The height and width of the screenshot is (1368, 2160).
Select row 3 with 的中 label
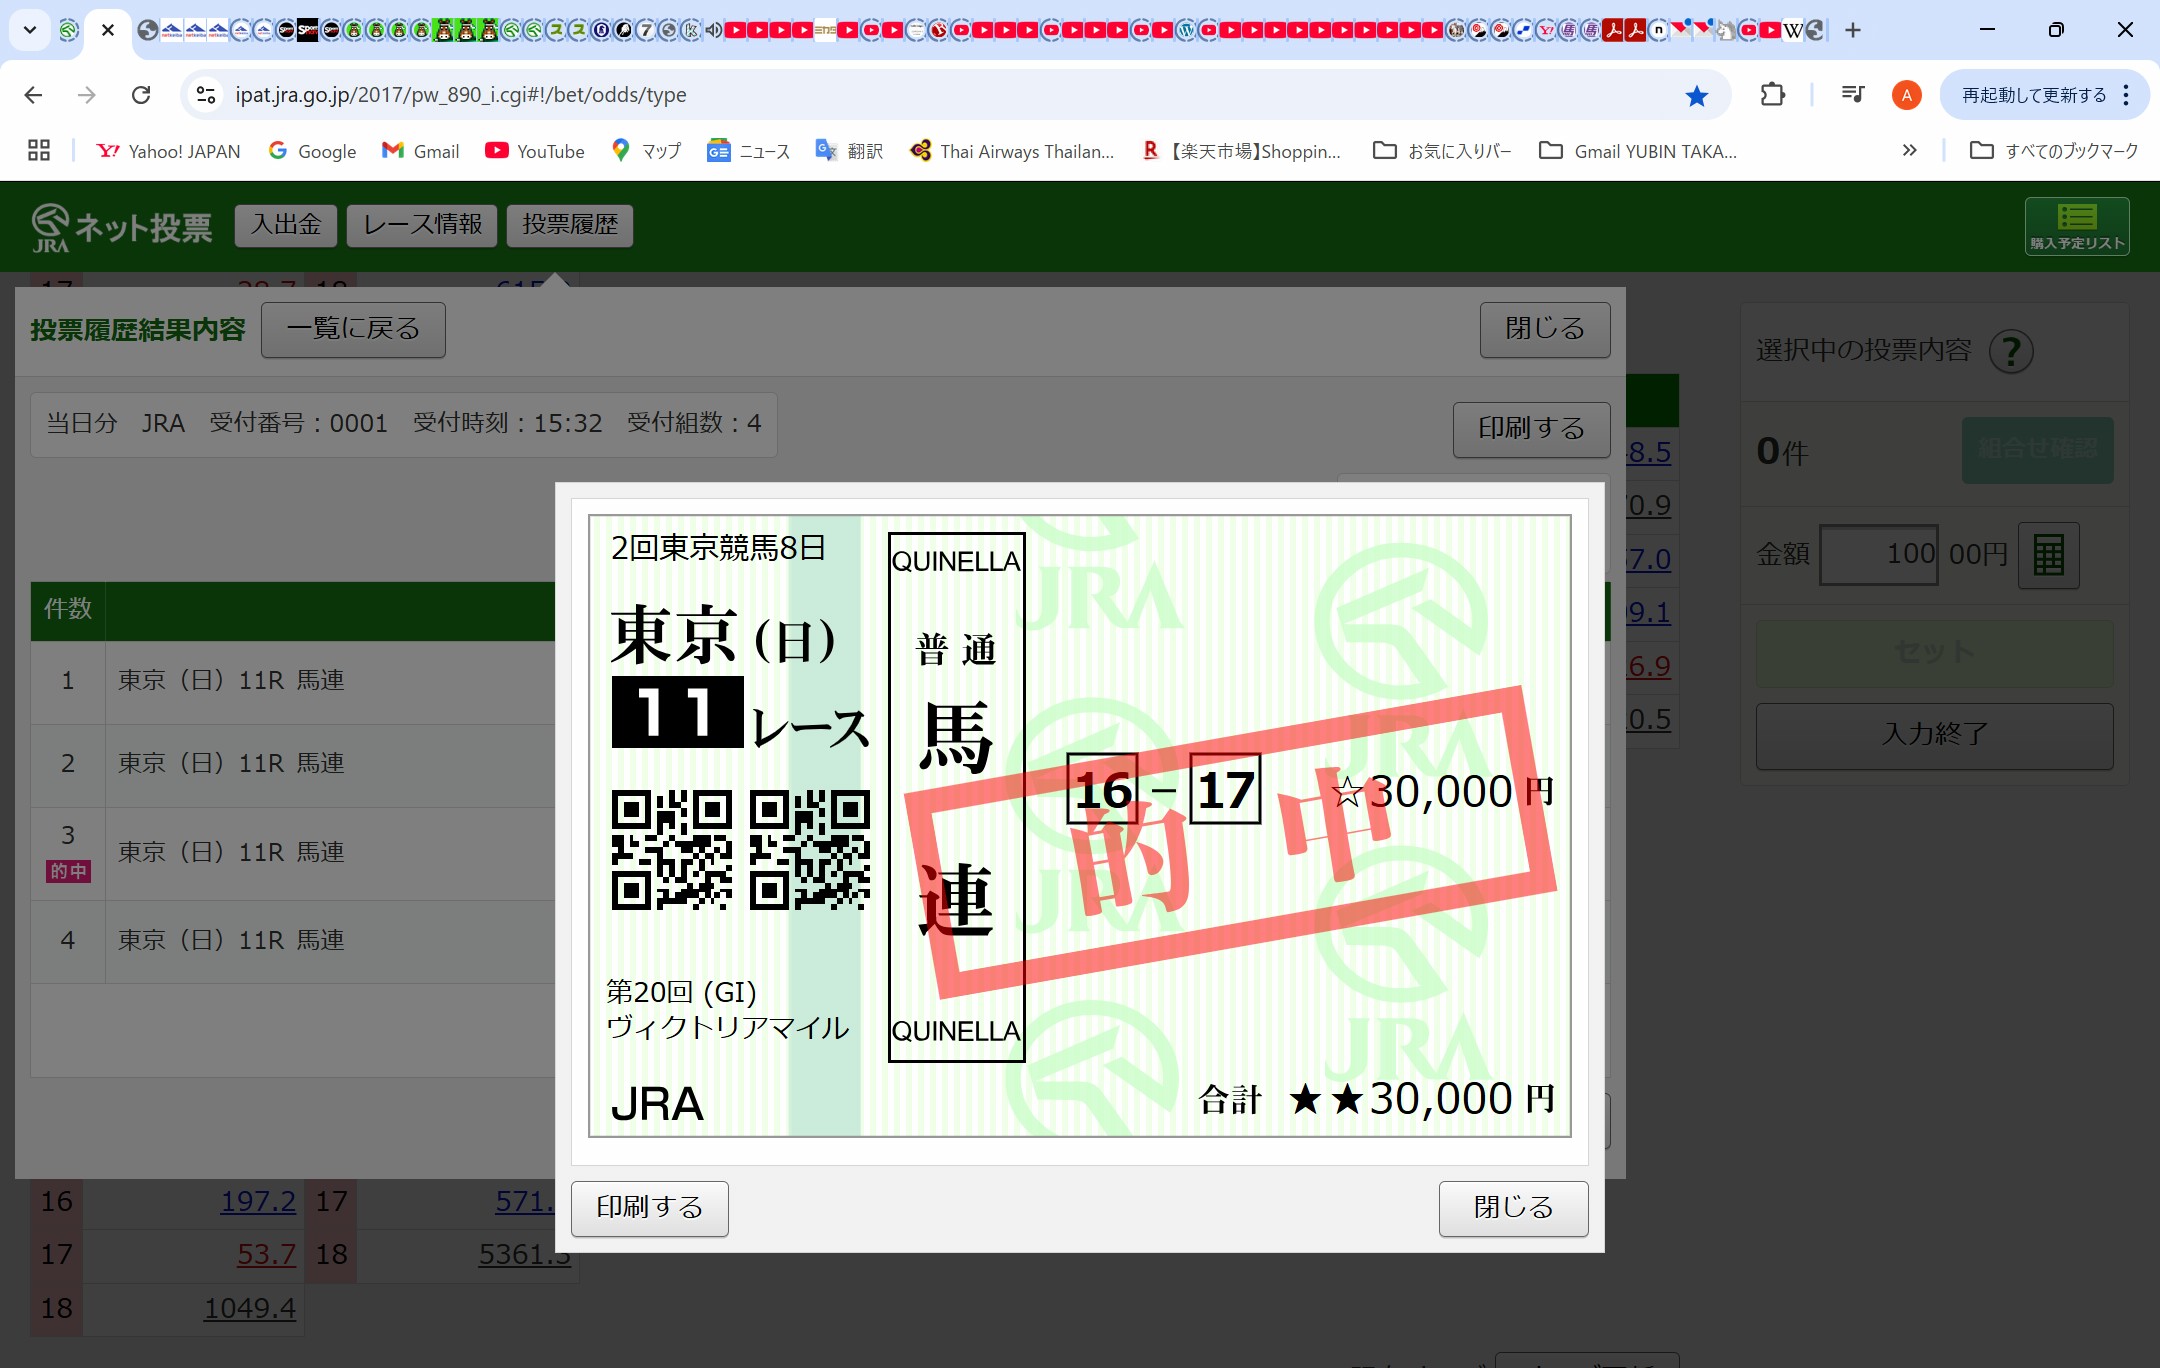[x=293, y=853]
